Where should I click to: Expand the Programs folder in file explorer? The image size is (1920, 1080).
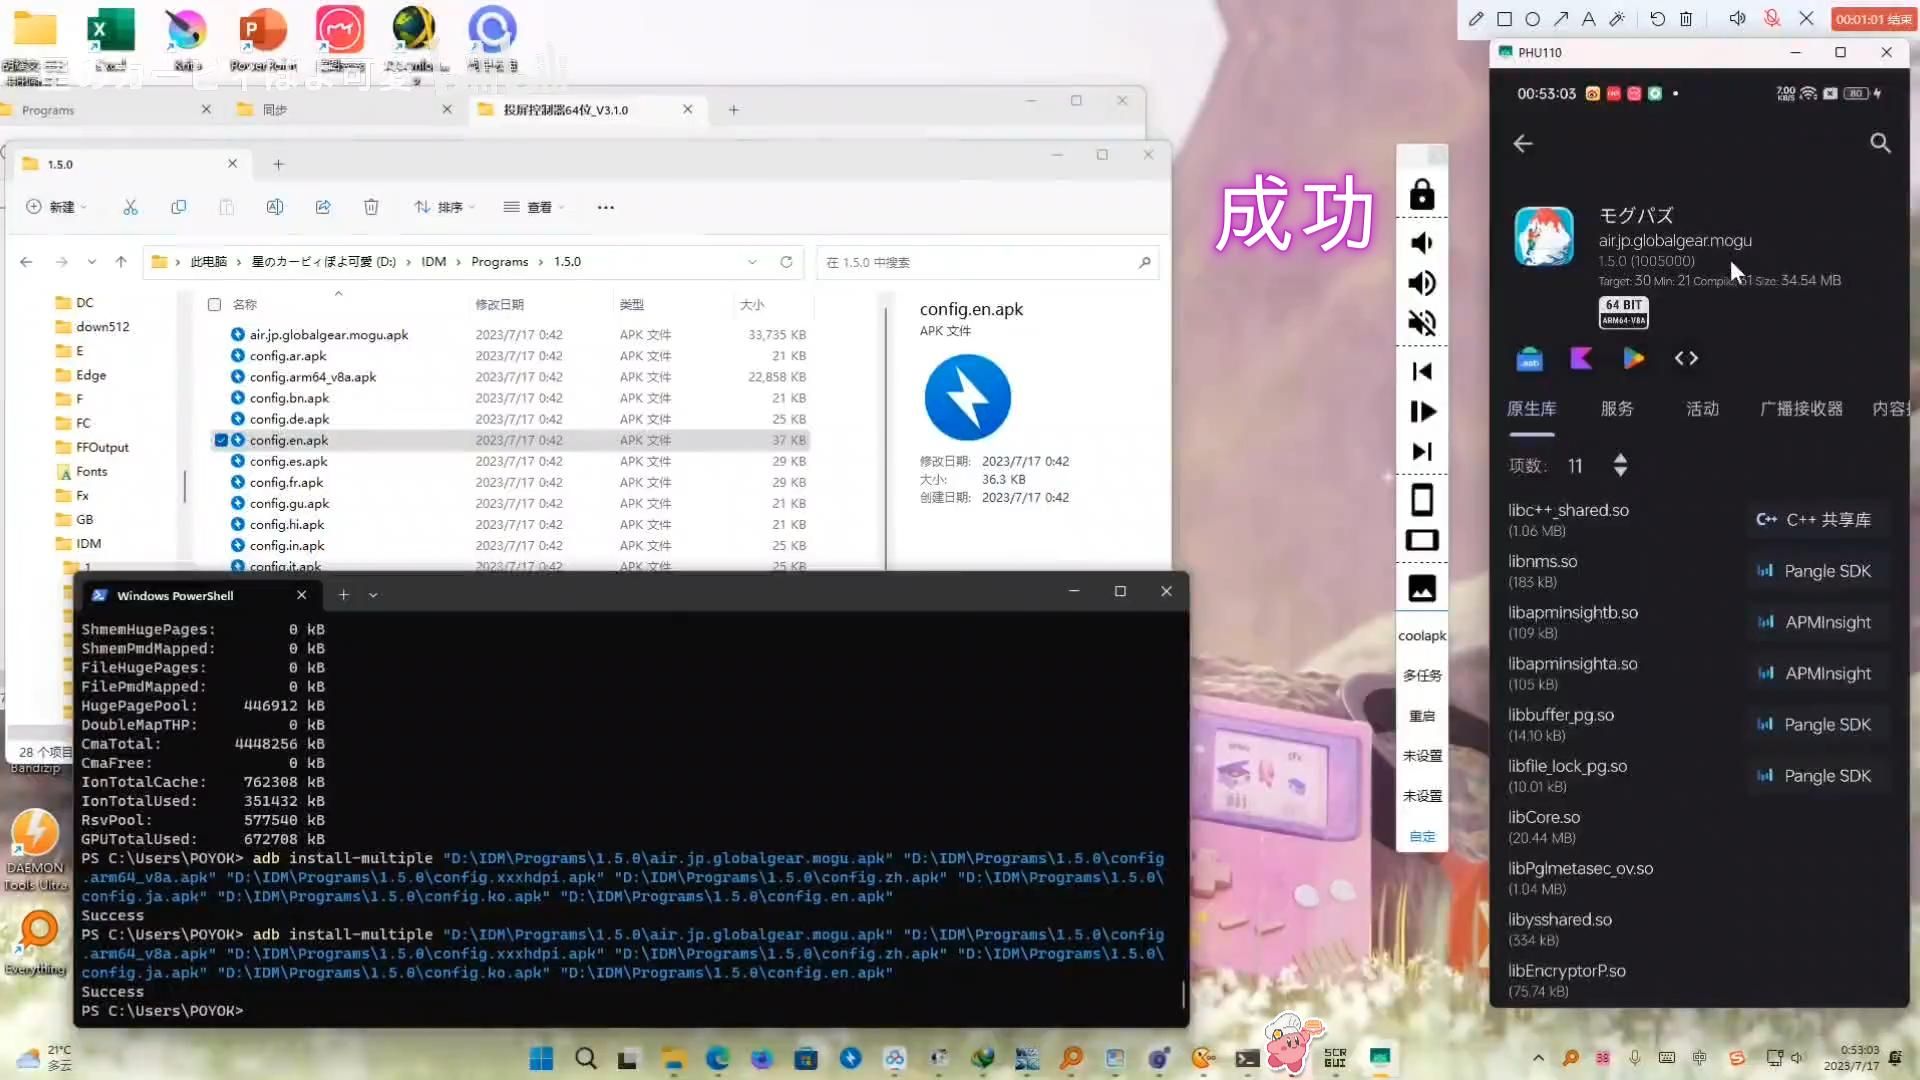coord(539,261)
